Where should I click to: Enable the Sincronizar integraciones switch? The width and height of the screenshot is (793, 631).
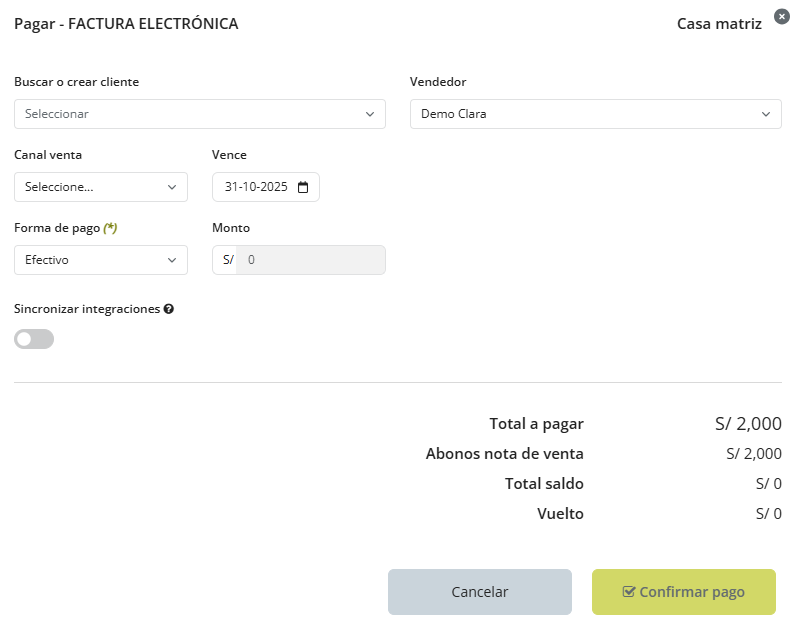pos(34,339)
